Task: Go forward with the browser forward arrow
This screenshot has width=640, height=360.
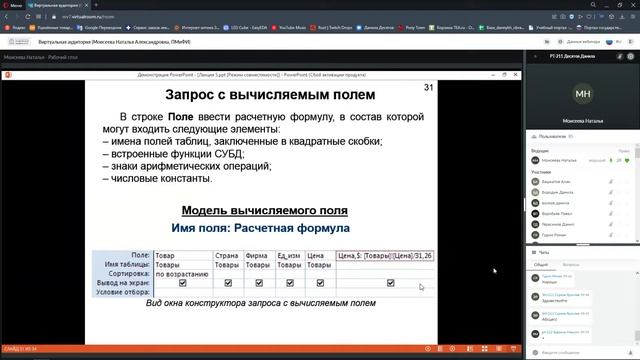Action: [x=17, y=17]
